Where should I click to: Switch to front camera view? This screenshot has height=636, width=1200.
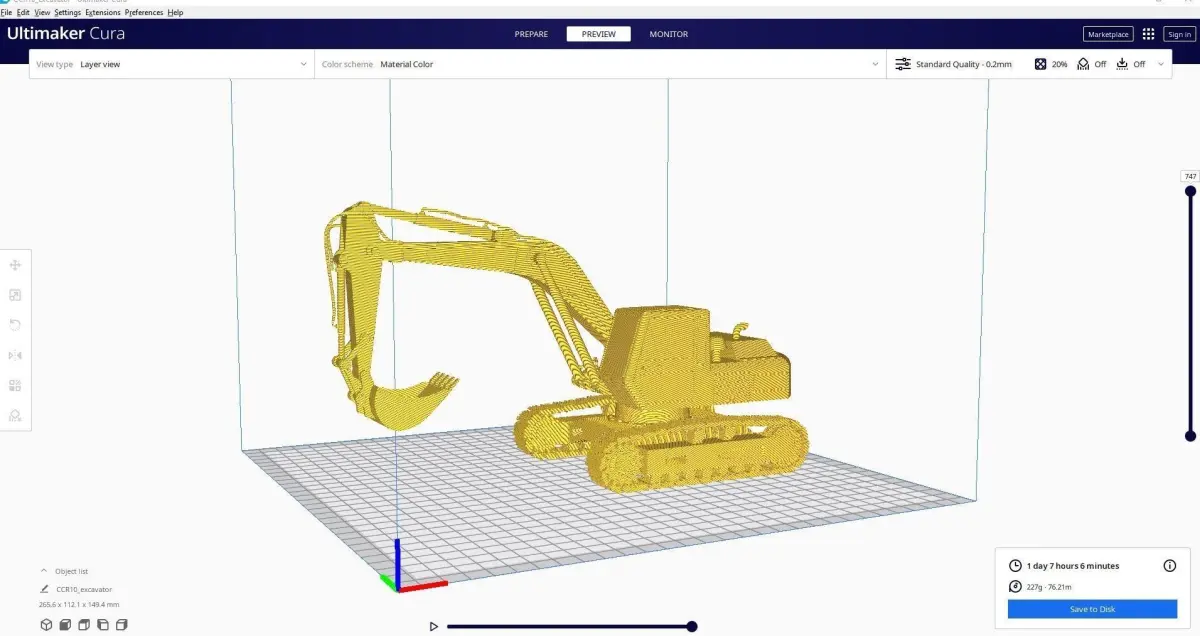tap(65, 625)
